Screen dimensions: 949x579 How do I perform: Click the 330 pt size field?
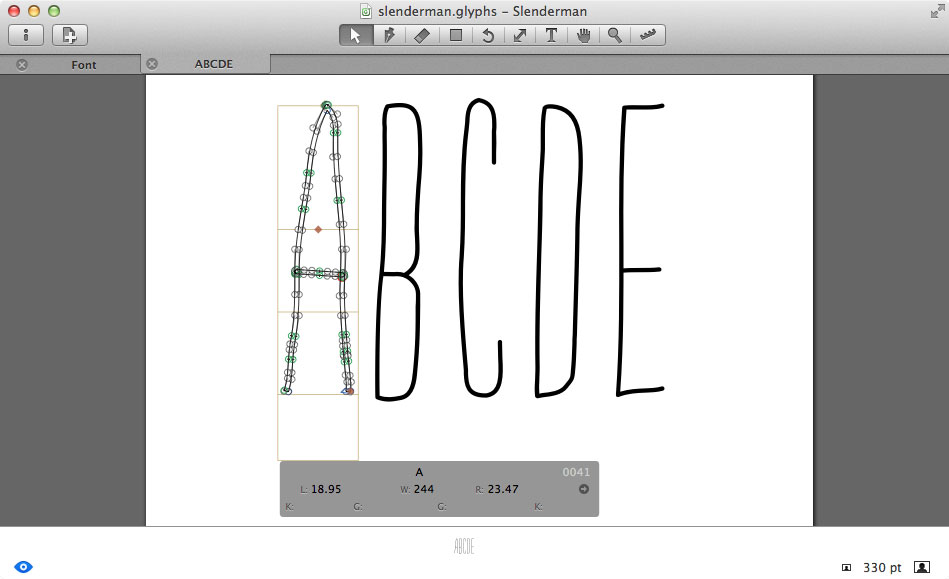(x=882, y=568)
